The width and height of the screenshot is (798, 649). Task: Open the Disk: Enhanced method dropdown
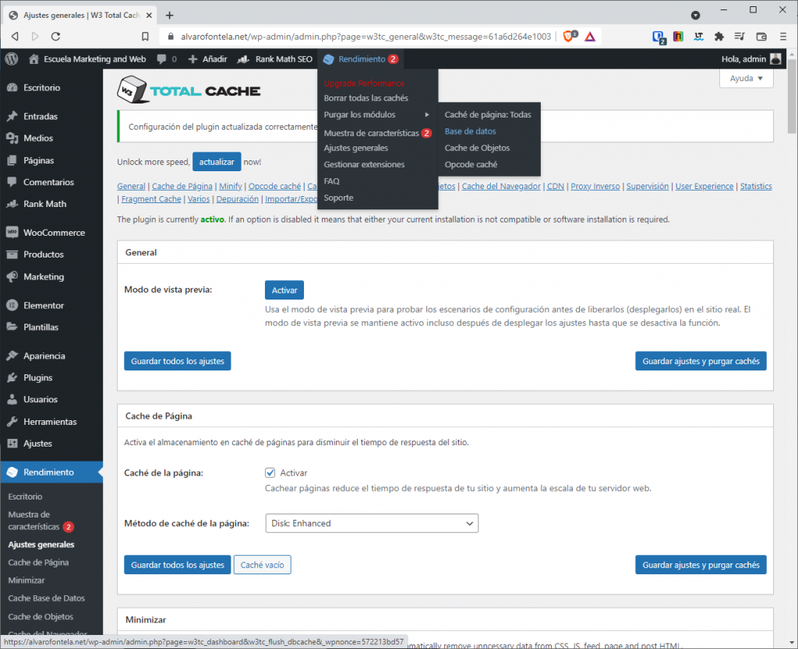coord(372,523)
